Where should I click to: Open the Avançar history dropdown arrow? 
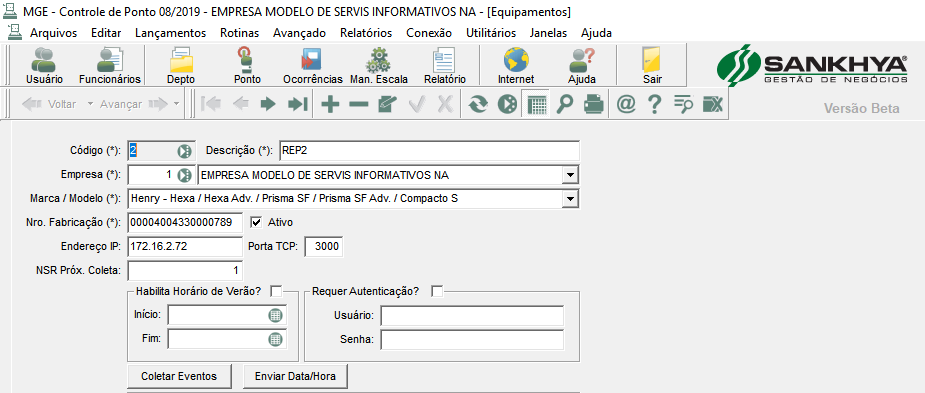click(x=176, y=104)
